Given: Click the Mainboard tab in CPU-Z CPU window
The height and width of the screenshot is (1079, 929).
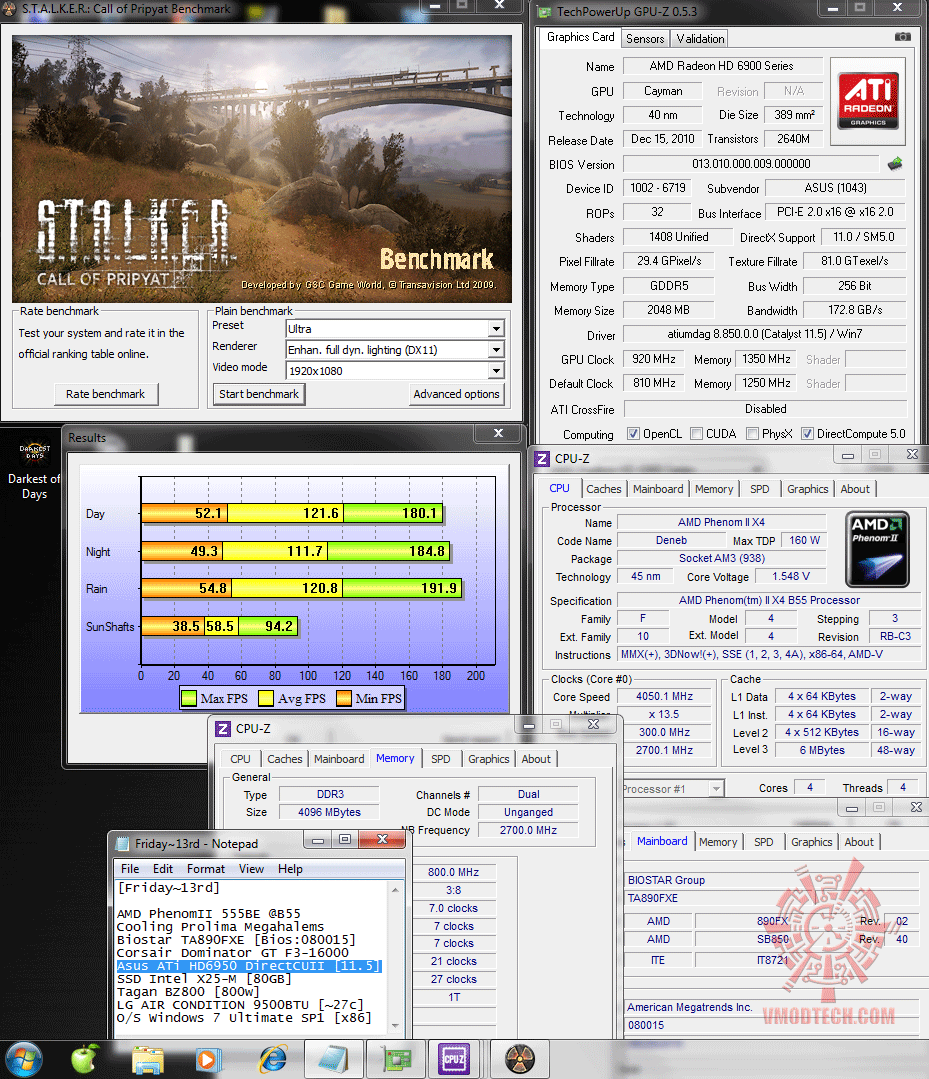Looking at the screenshot, I should click(658, 489).
